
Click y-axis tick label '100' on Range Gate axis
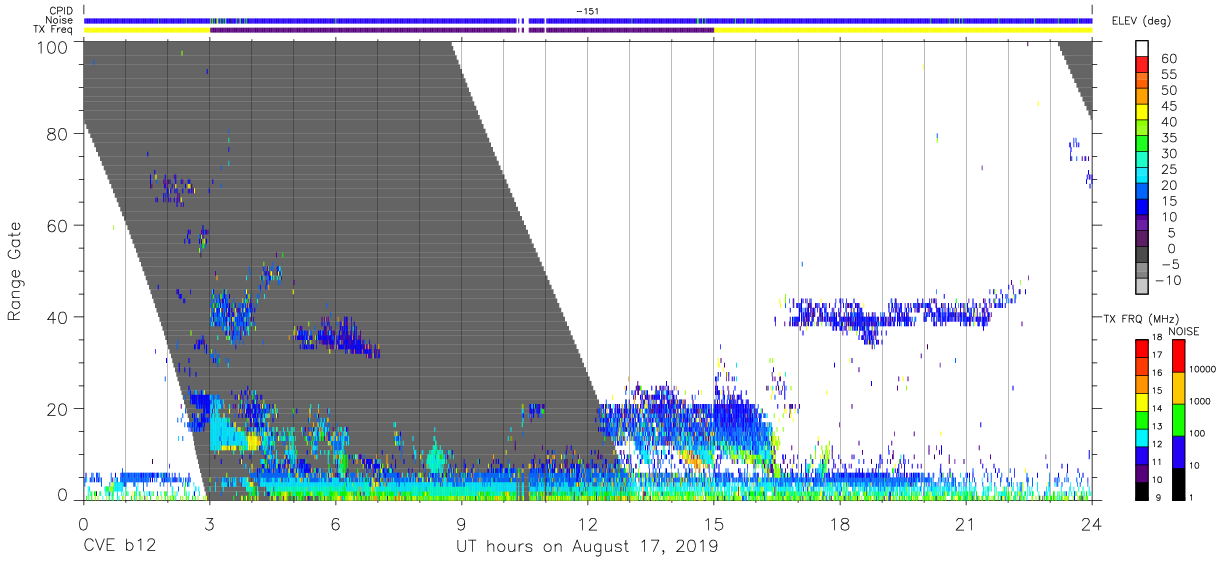tap(51, 47)
